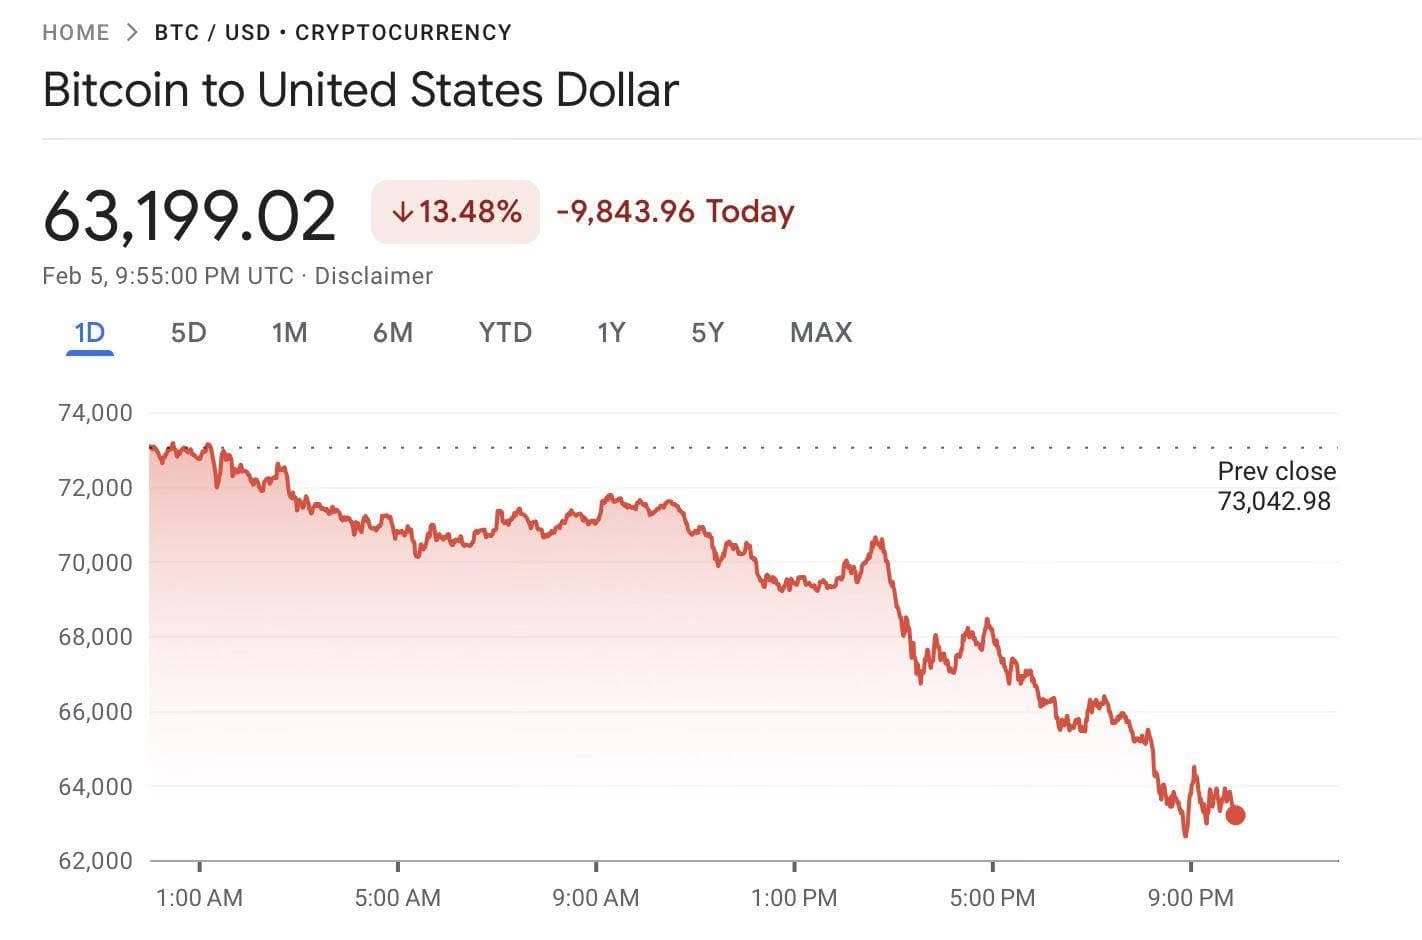Screen dimensions: 1422x940
Task: Click the HOME breadcrumb link
Action: (76, 32)
